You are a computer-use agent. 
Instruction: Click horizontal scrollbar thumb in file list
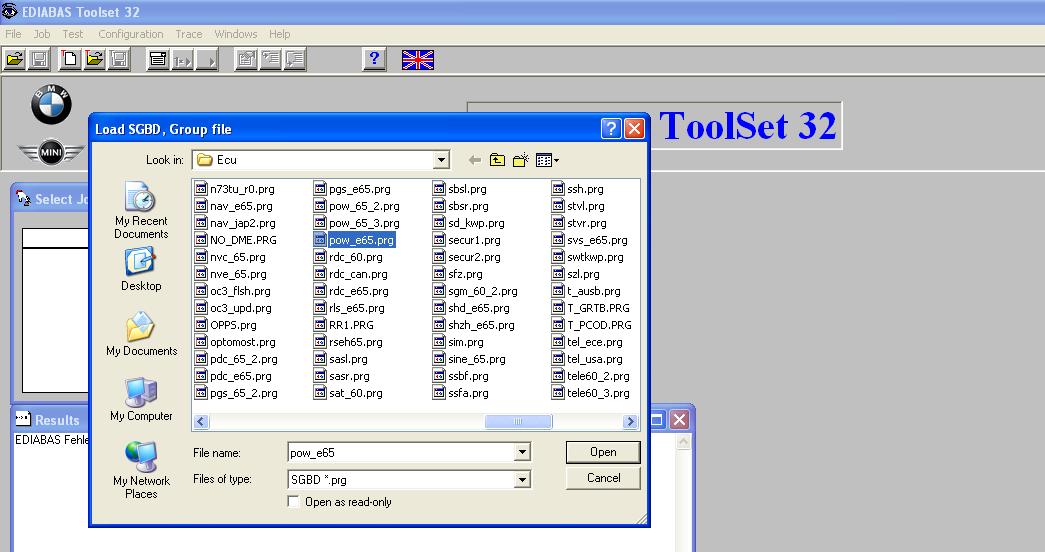[518, 421]
